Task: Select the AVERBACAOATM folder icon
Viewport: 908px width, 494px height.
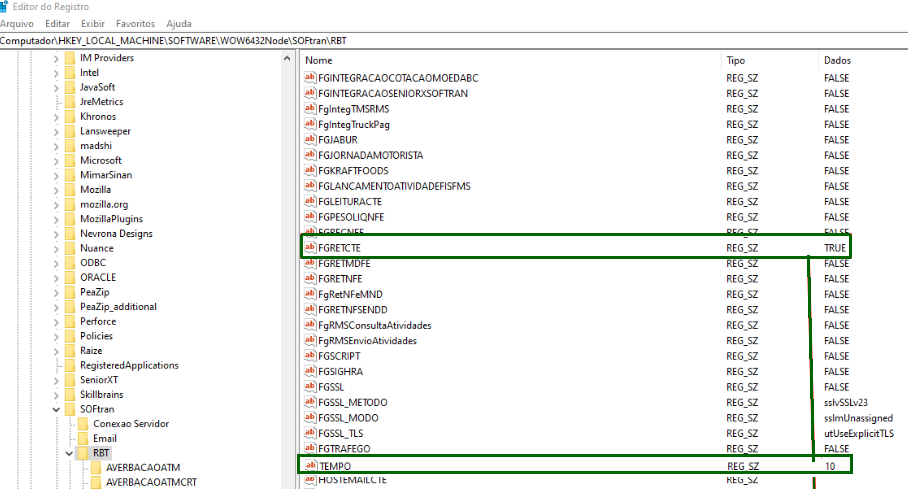Action: 96,468
